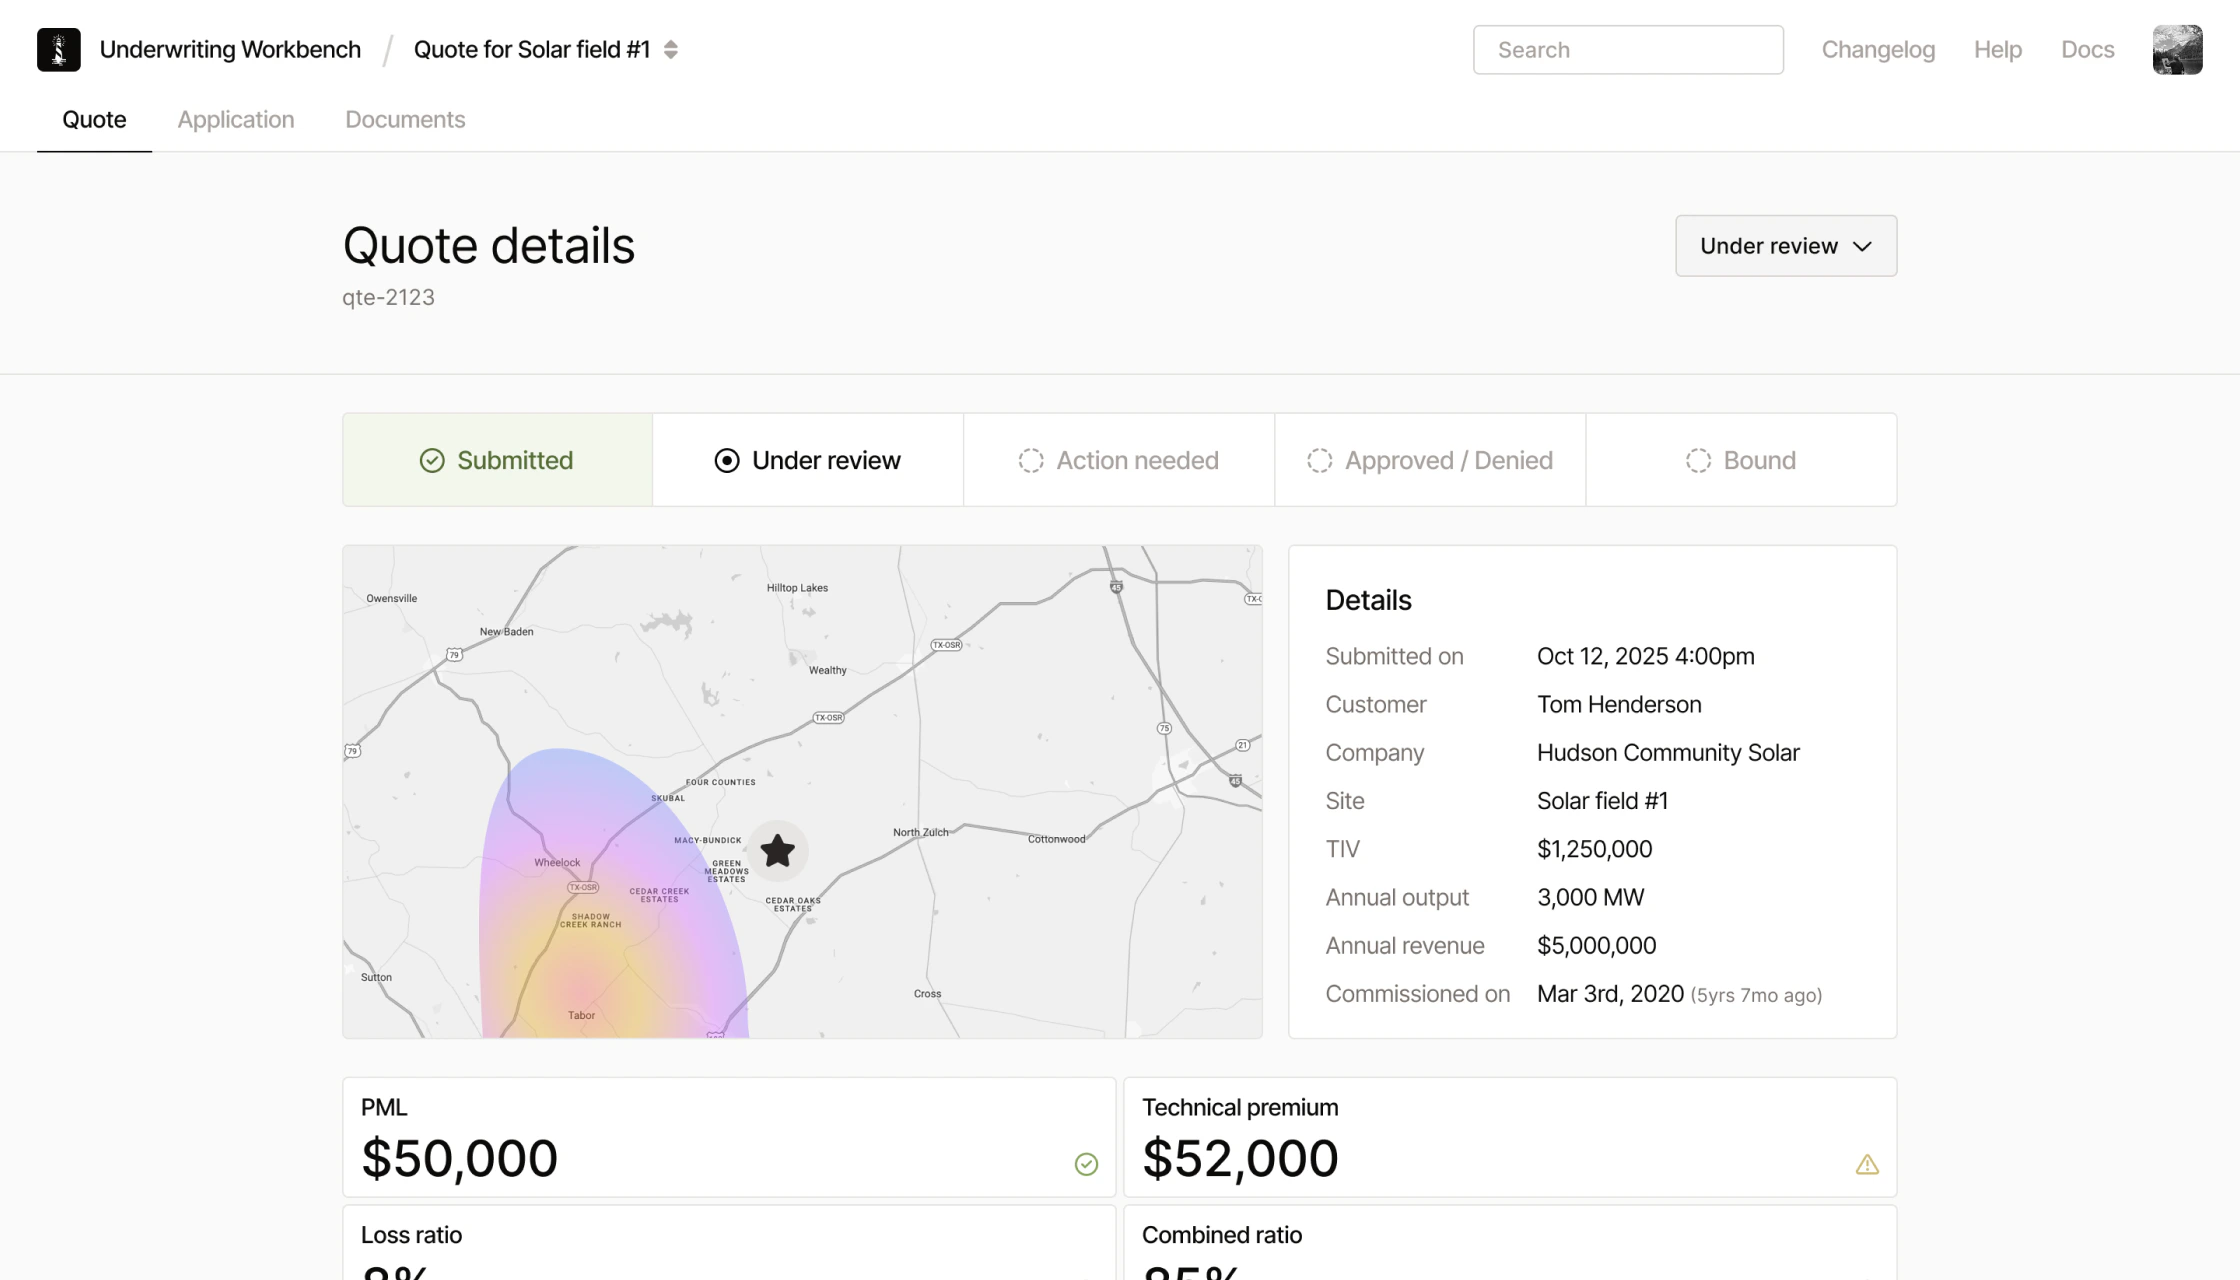Click the annual output 3,000 MW

click(1590, 897)
